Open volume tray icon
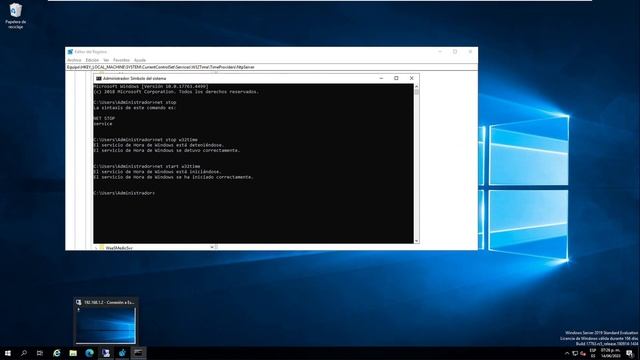The height and width of the screenshot is (360, 640). (583, 353)
